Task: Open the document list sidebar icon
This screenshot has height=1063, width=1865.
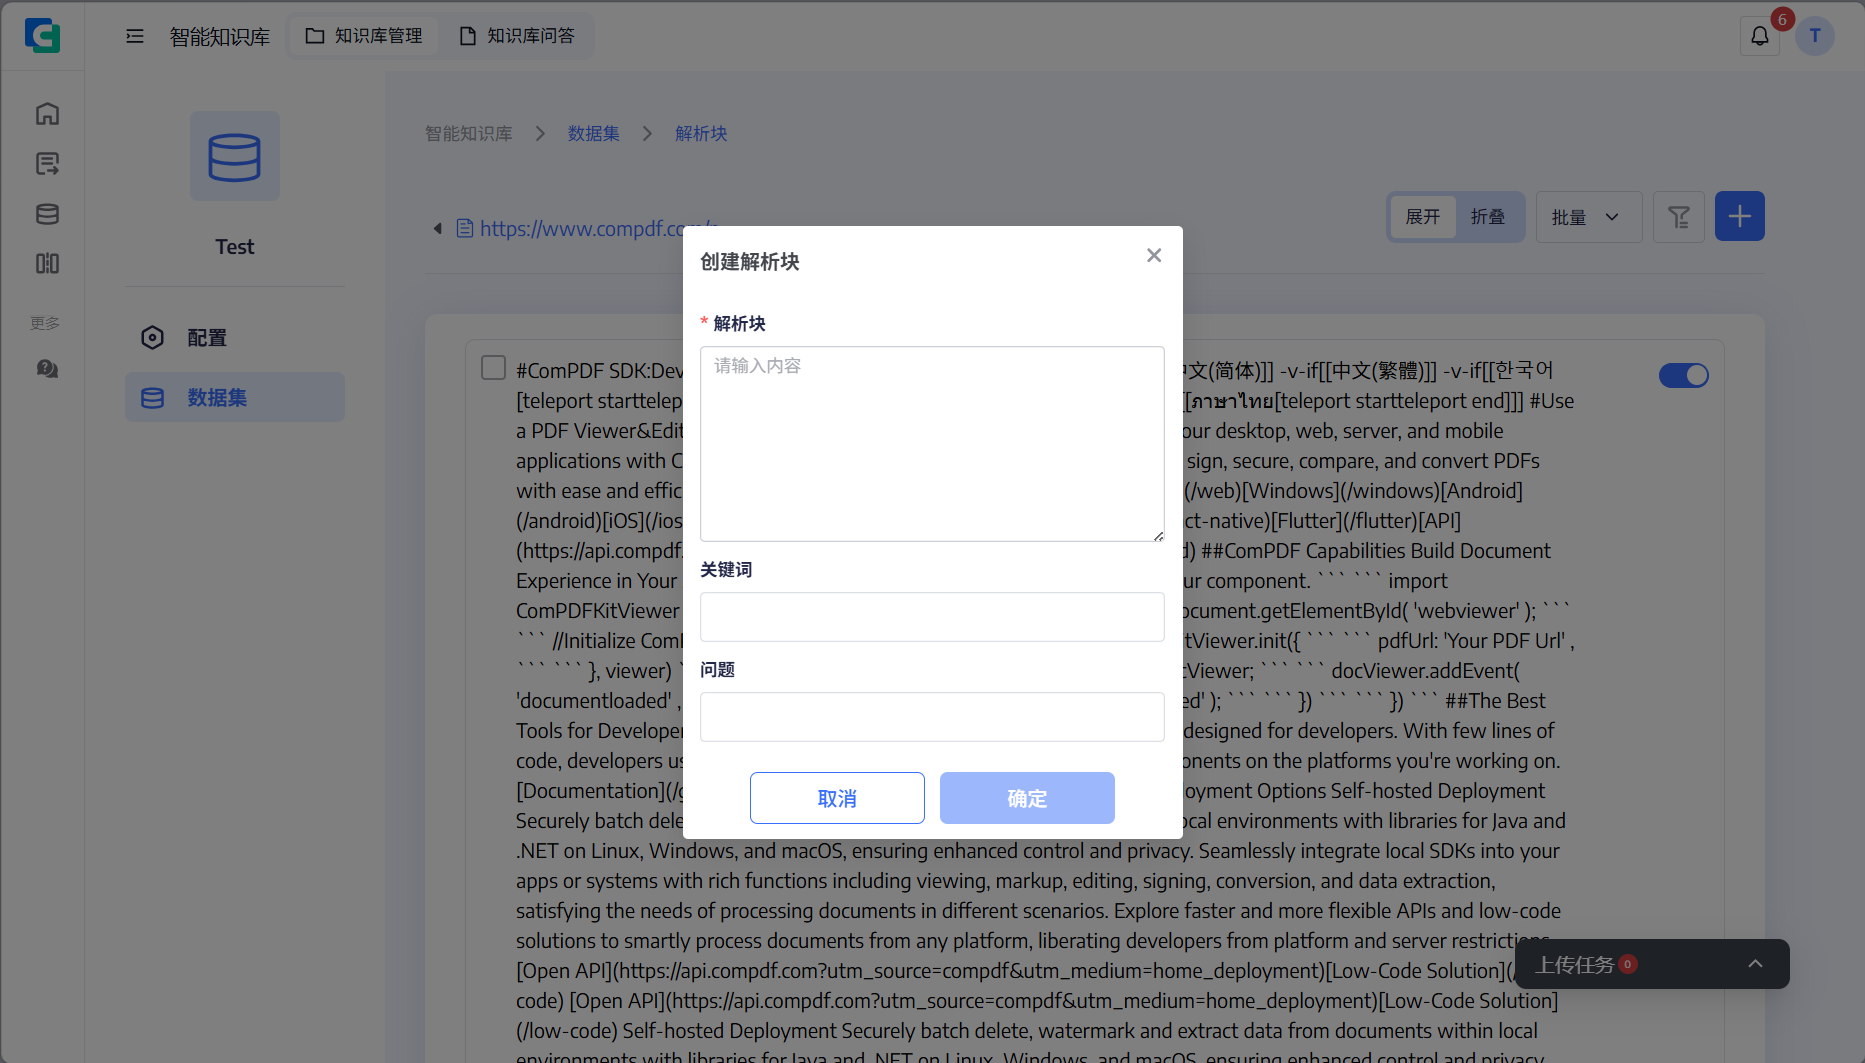Action: point(47,164)
